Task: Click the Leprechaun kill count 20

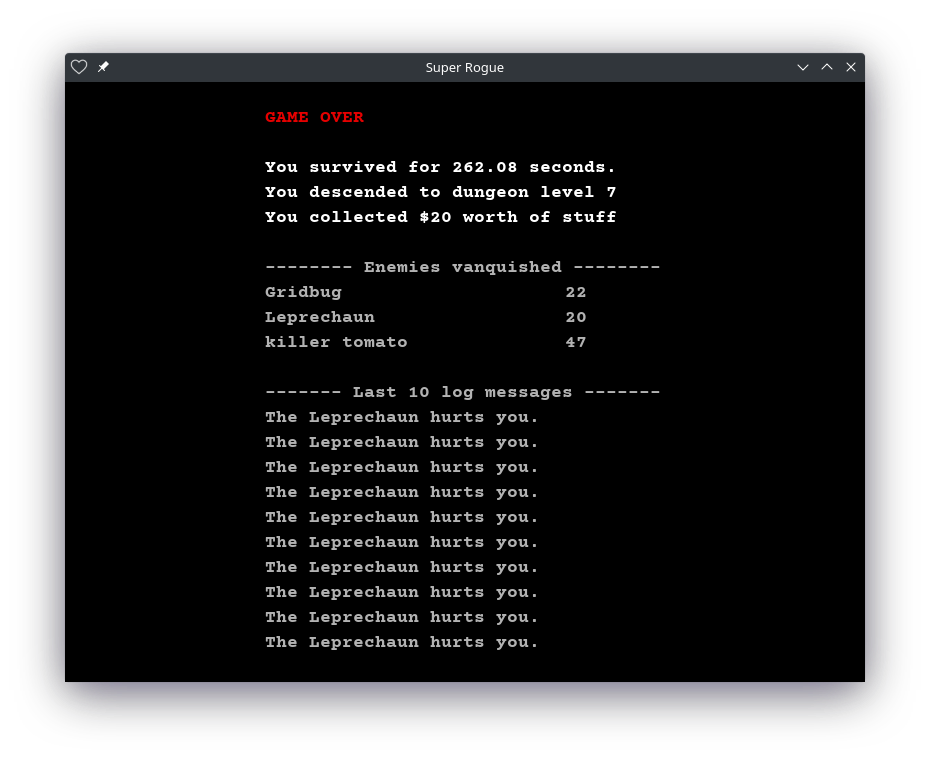Action: (x=575, y=317)
